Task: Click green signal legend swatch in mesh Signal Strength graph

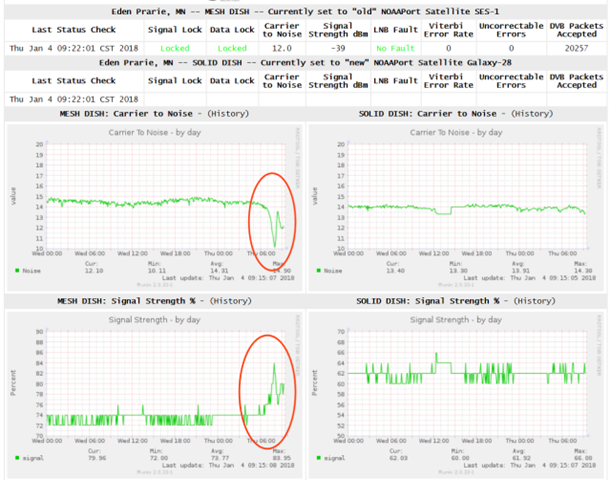Action: click(17, 459)
